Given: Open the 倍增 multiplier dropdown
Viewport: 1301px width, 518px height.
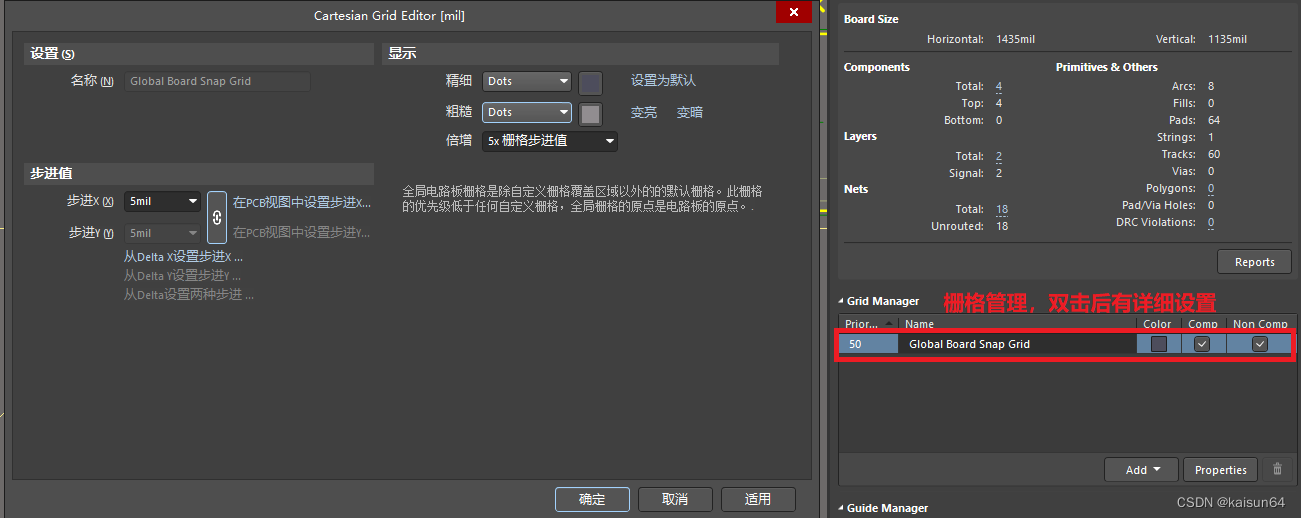Looking at the screenshot, I should pyautogui.click(x=550, y=141).
